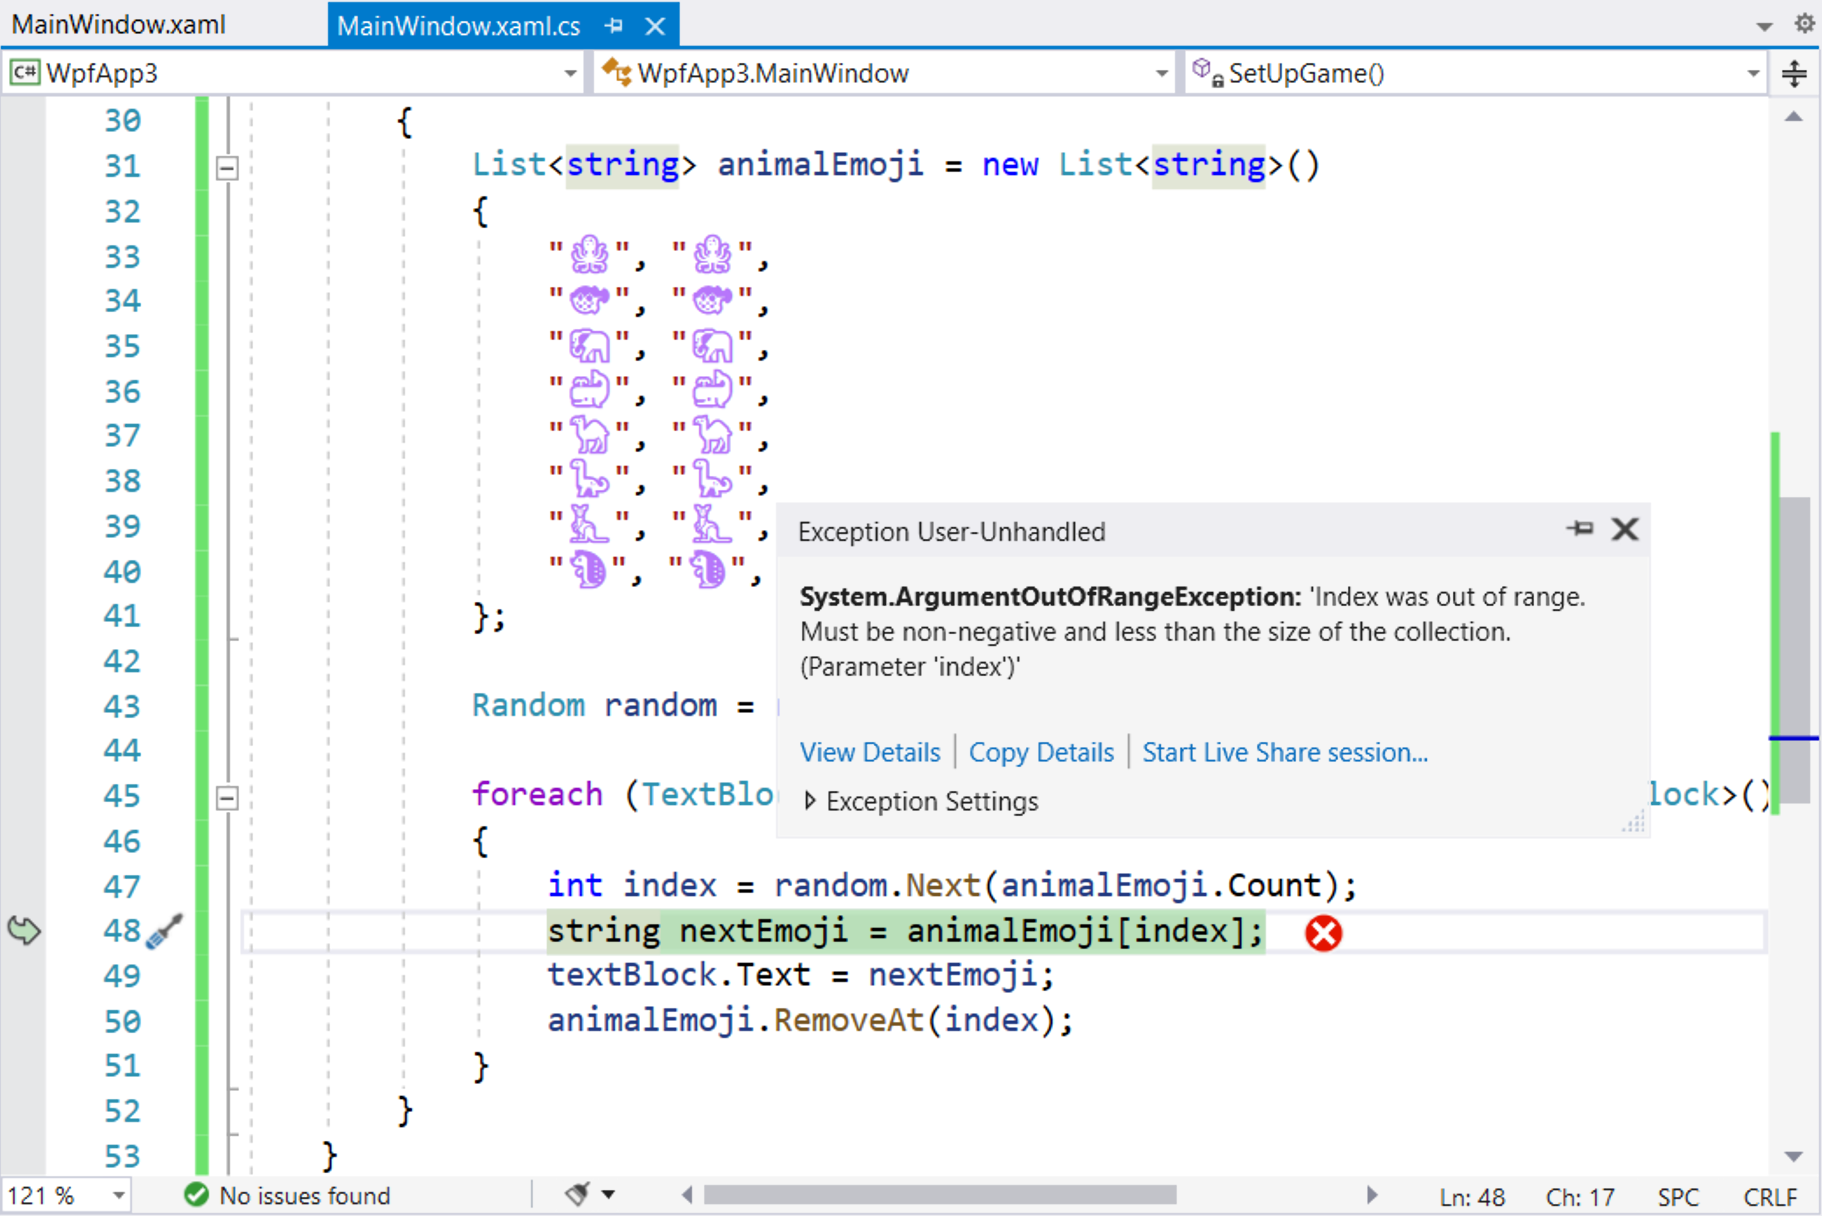Click the foreach keyword on line 45
The height and width of the screenshot is (1216, 1822).
pos(537,794)
